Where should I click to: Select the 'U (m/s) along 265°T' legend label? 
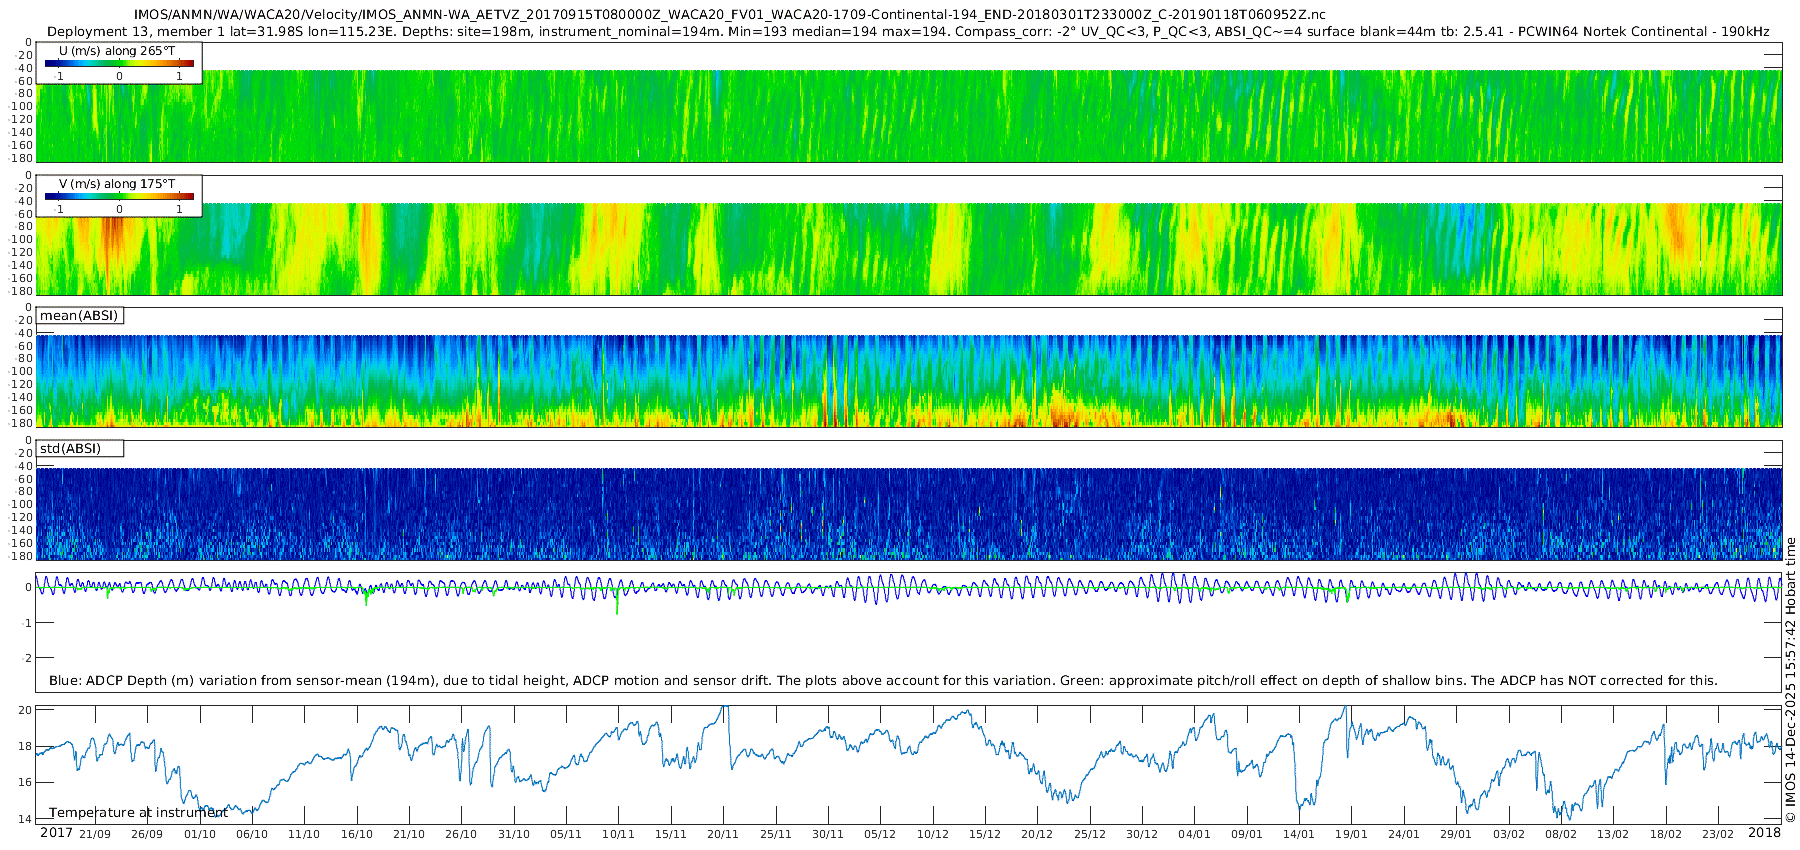click(117, 50)
